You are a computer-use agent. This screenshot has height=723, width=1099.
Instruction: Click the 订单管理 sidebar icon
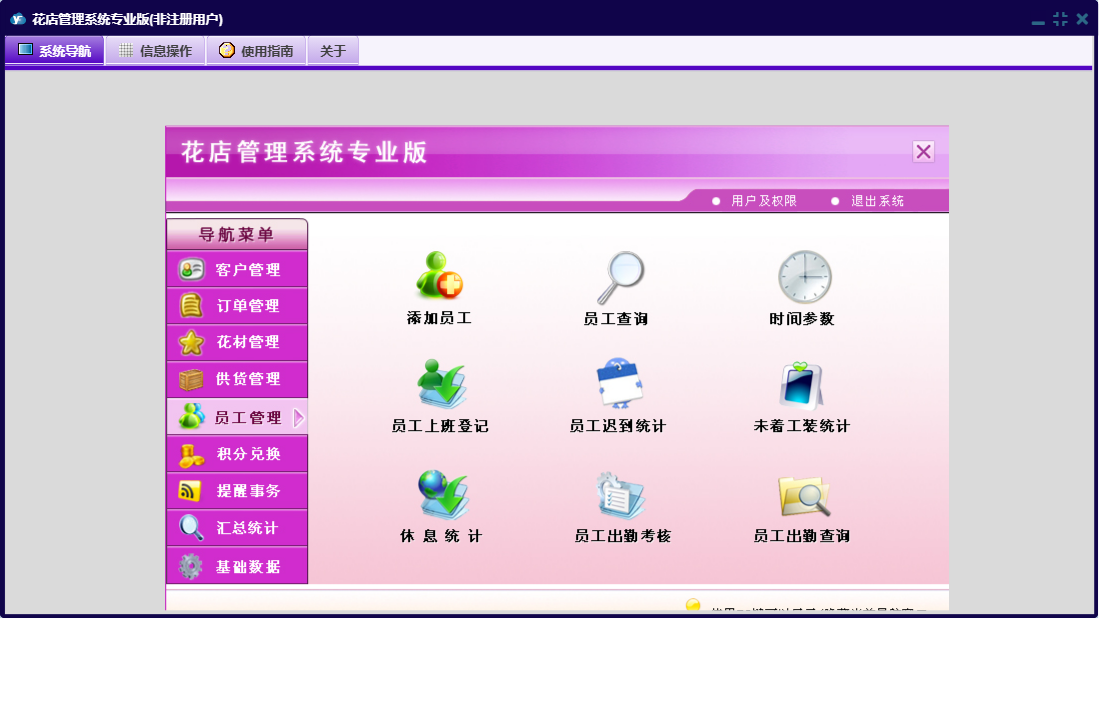click(x=191, y=305)
